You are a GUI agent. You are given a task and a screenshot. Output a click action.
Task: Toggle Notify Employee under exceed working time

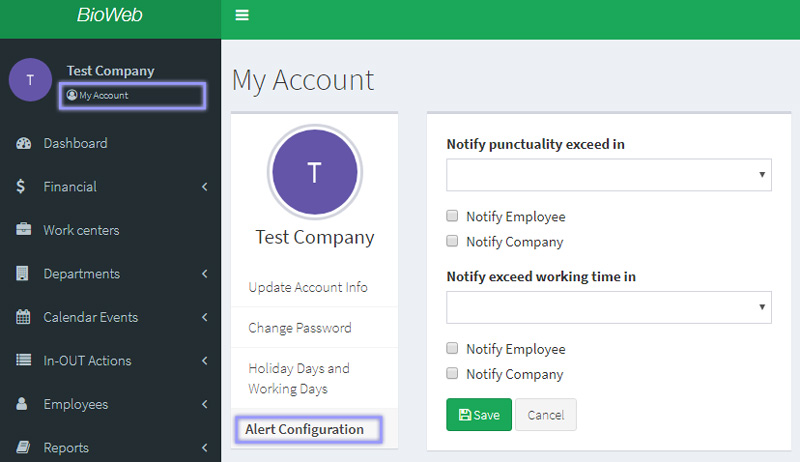(453, 349)
